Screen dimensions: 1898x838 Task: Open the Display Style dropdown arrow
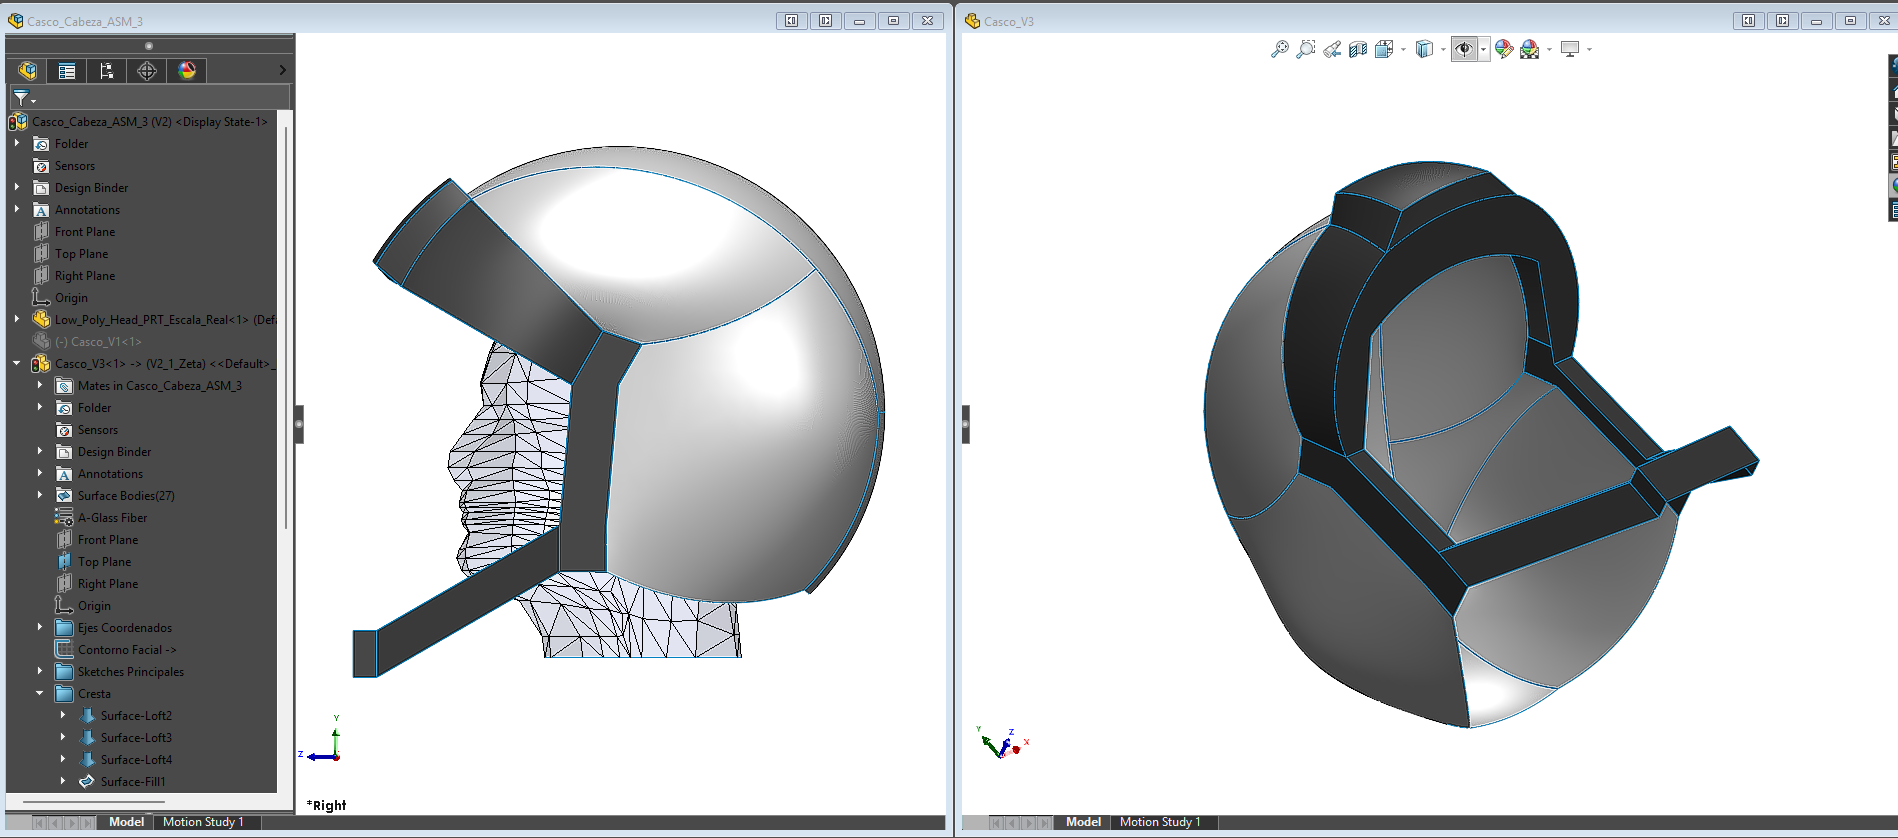[x=1443, y=49]
